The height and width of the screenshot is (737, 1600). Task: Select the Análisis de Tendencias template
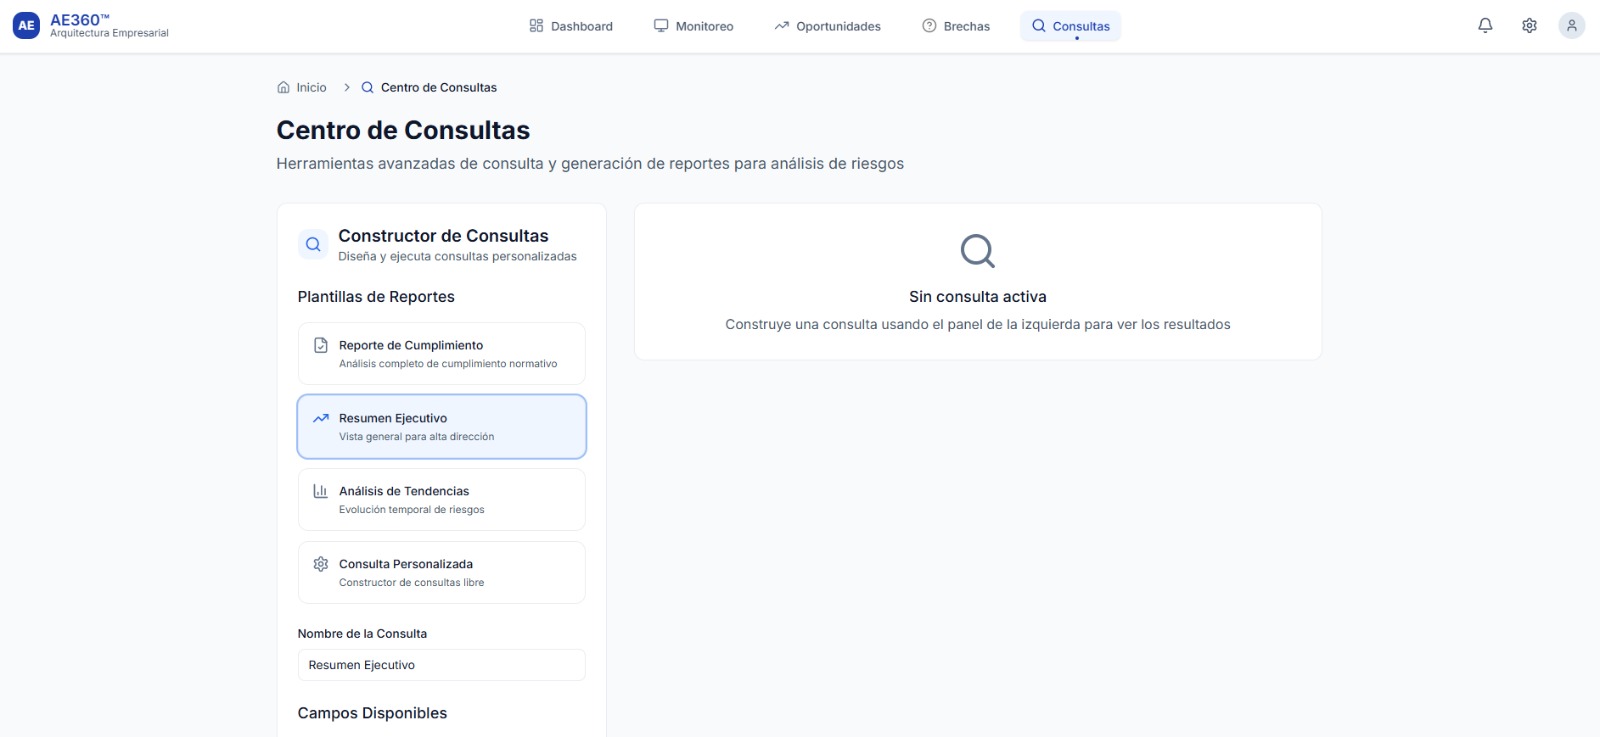(441, 500)
